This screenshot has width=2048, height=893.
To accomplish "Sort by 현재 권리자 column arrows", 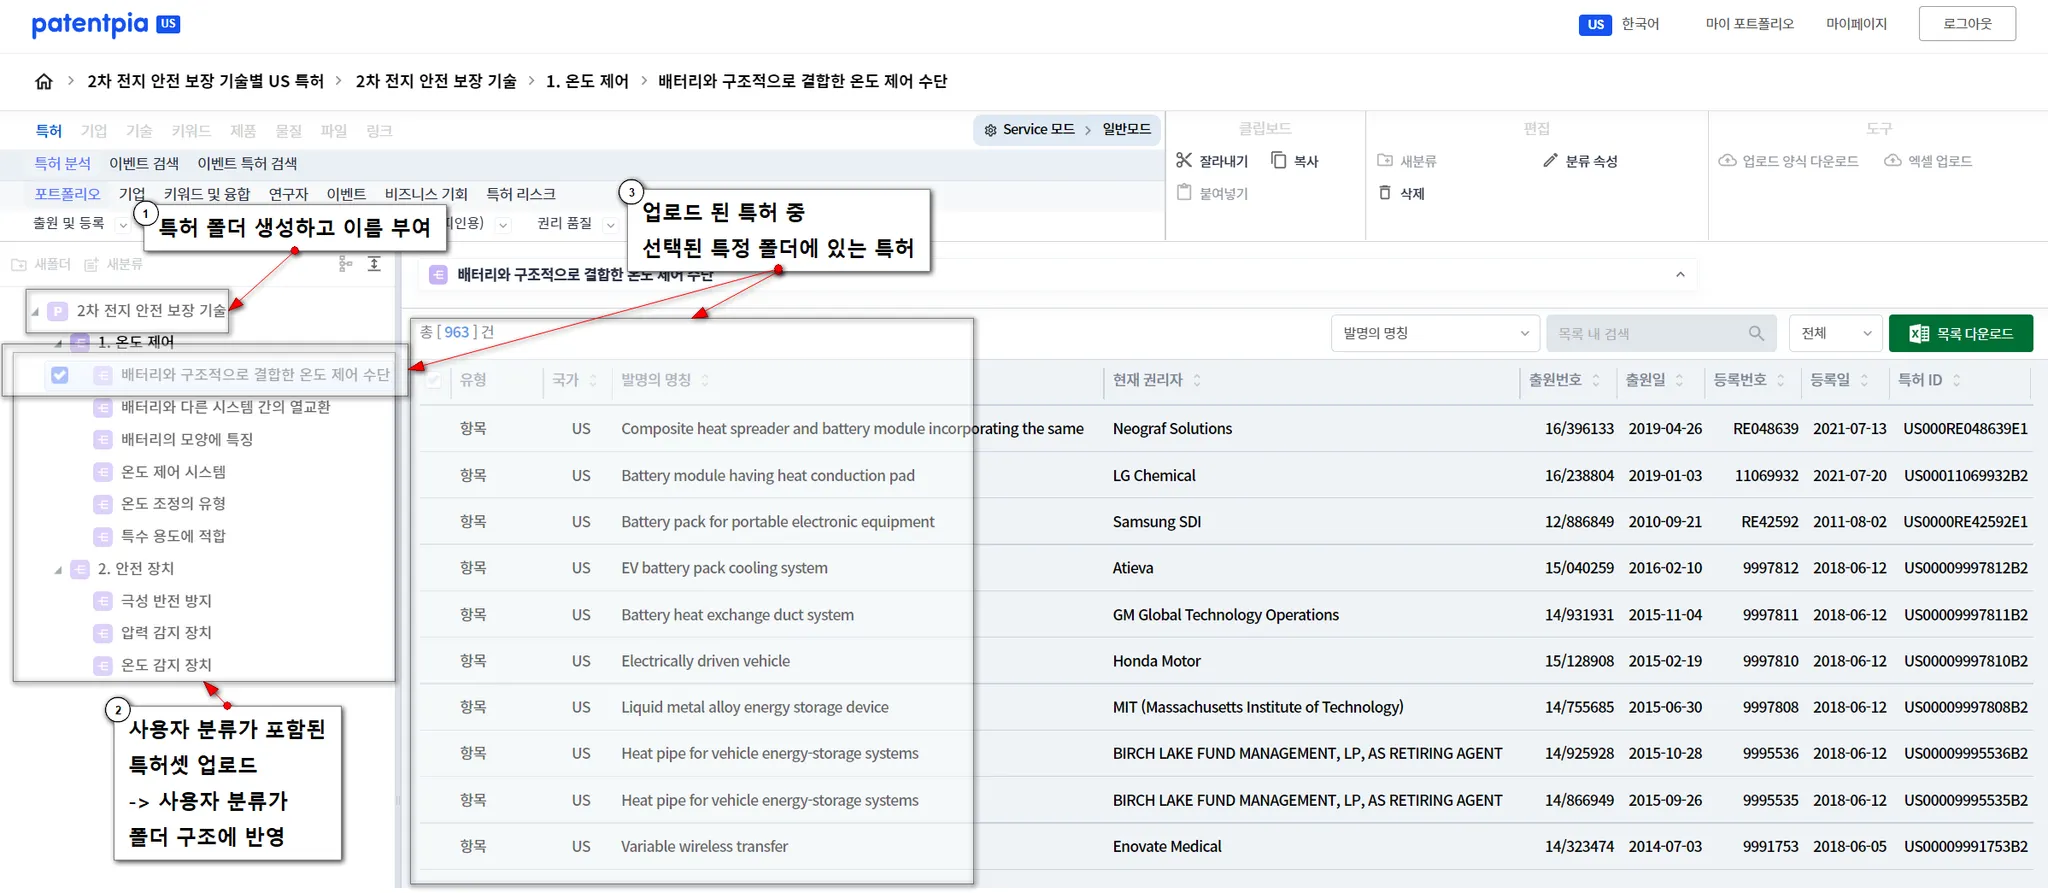I will pos(1197,380).
